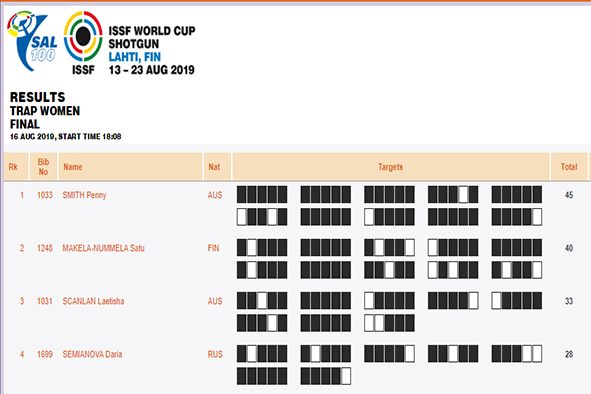The width and height of the screenshot is (591, 394).
Task: Click SMITH Penny's total score 45
Action: [569, 195]
